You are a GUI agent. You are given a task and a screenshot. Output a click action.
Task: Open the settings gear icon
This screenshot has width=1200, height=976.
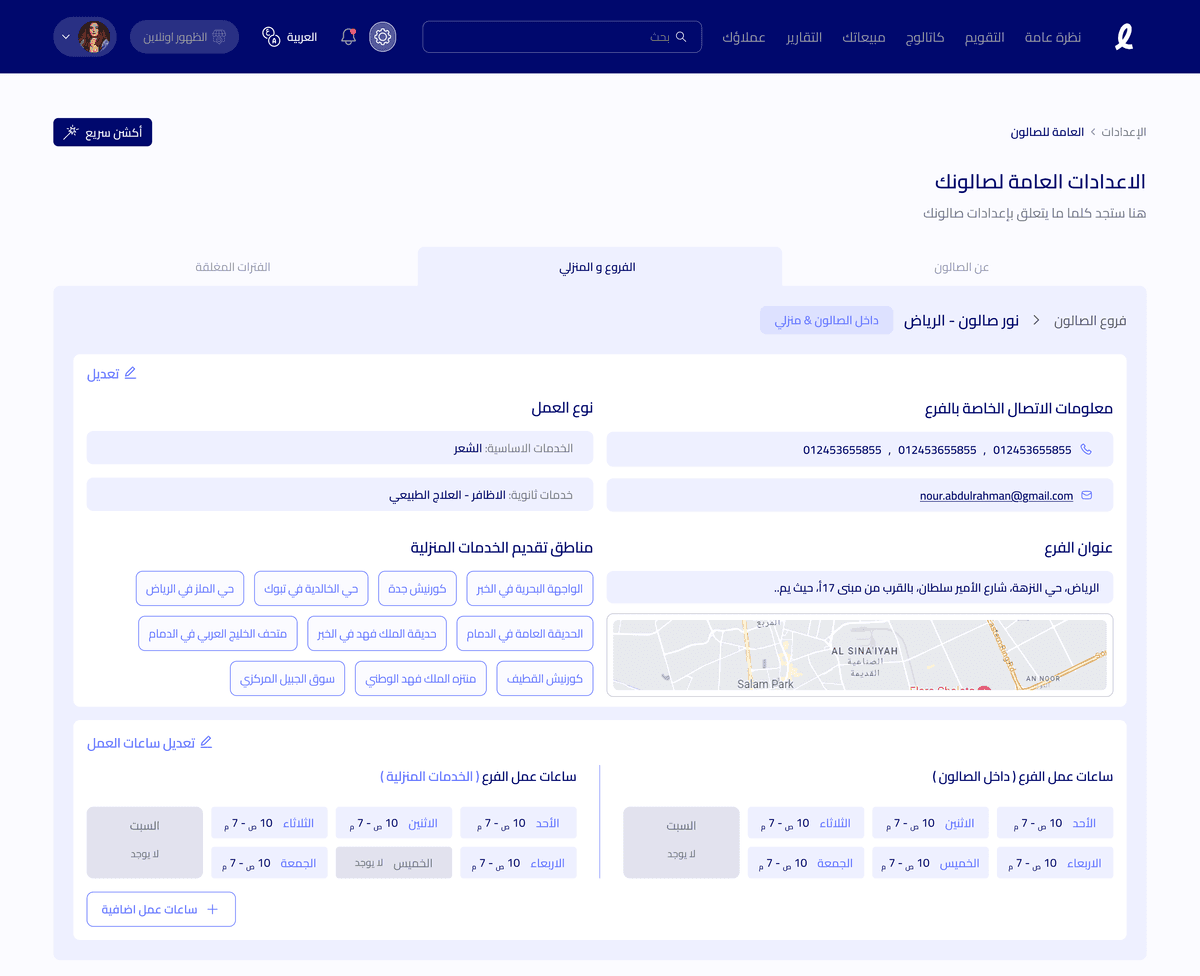click(382, 36)
